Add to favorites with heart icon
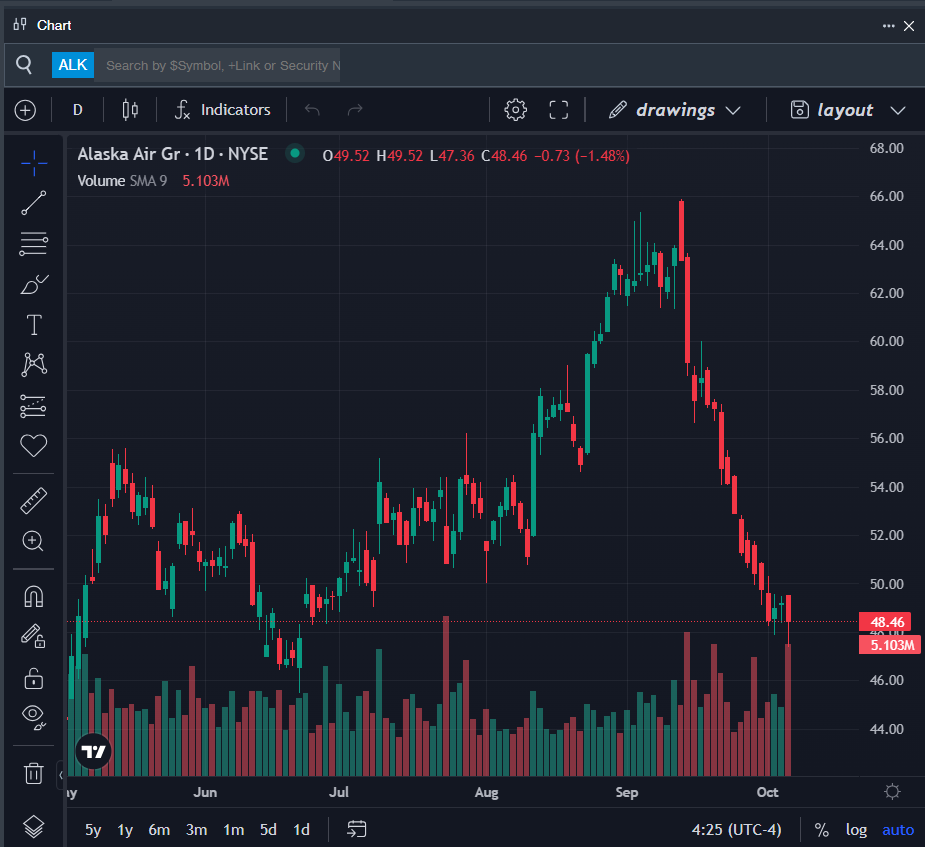Screen dimensions: 925x847 coord(33,446)
